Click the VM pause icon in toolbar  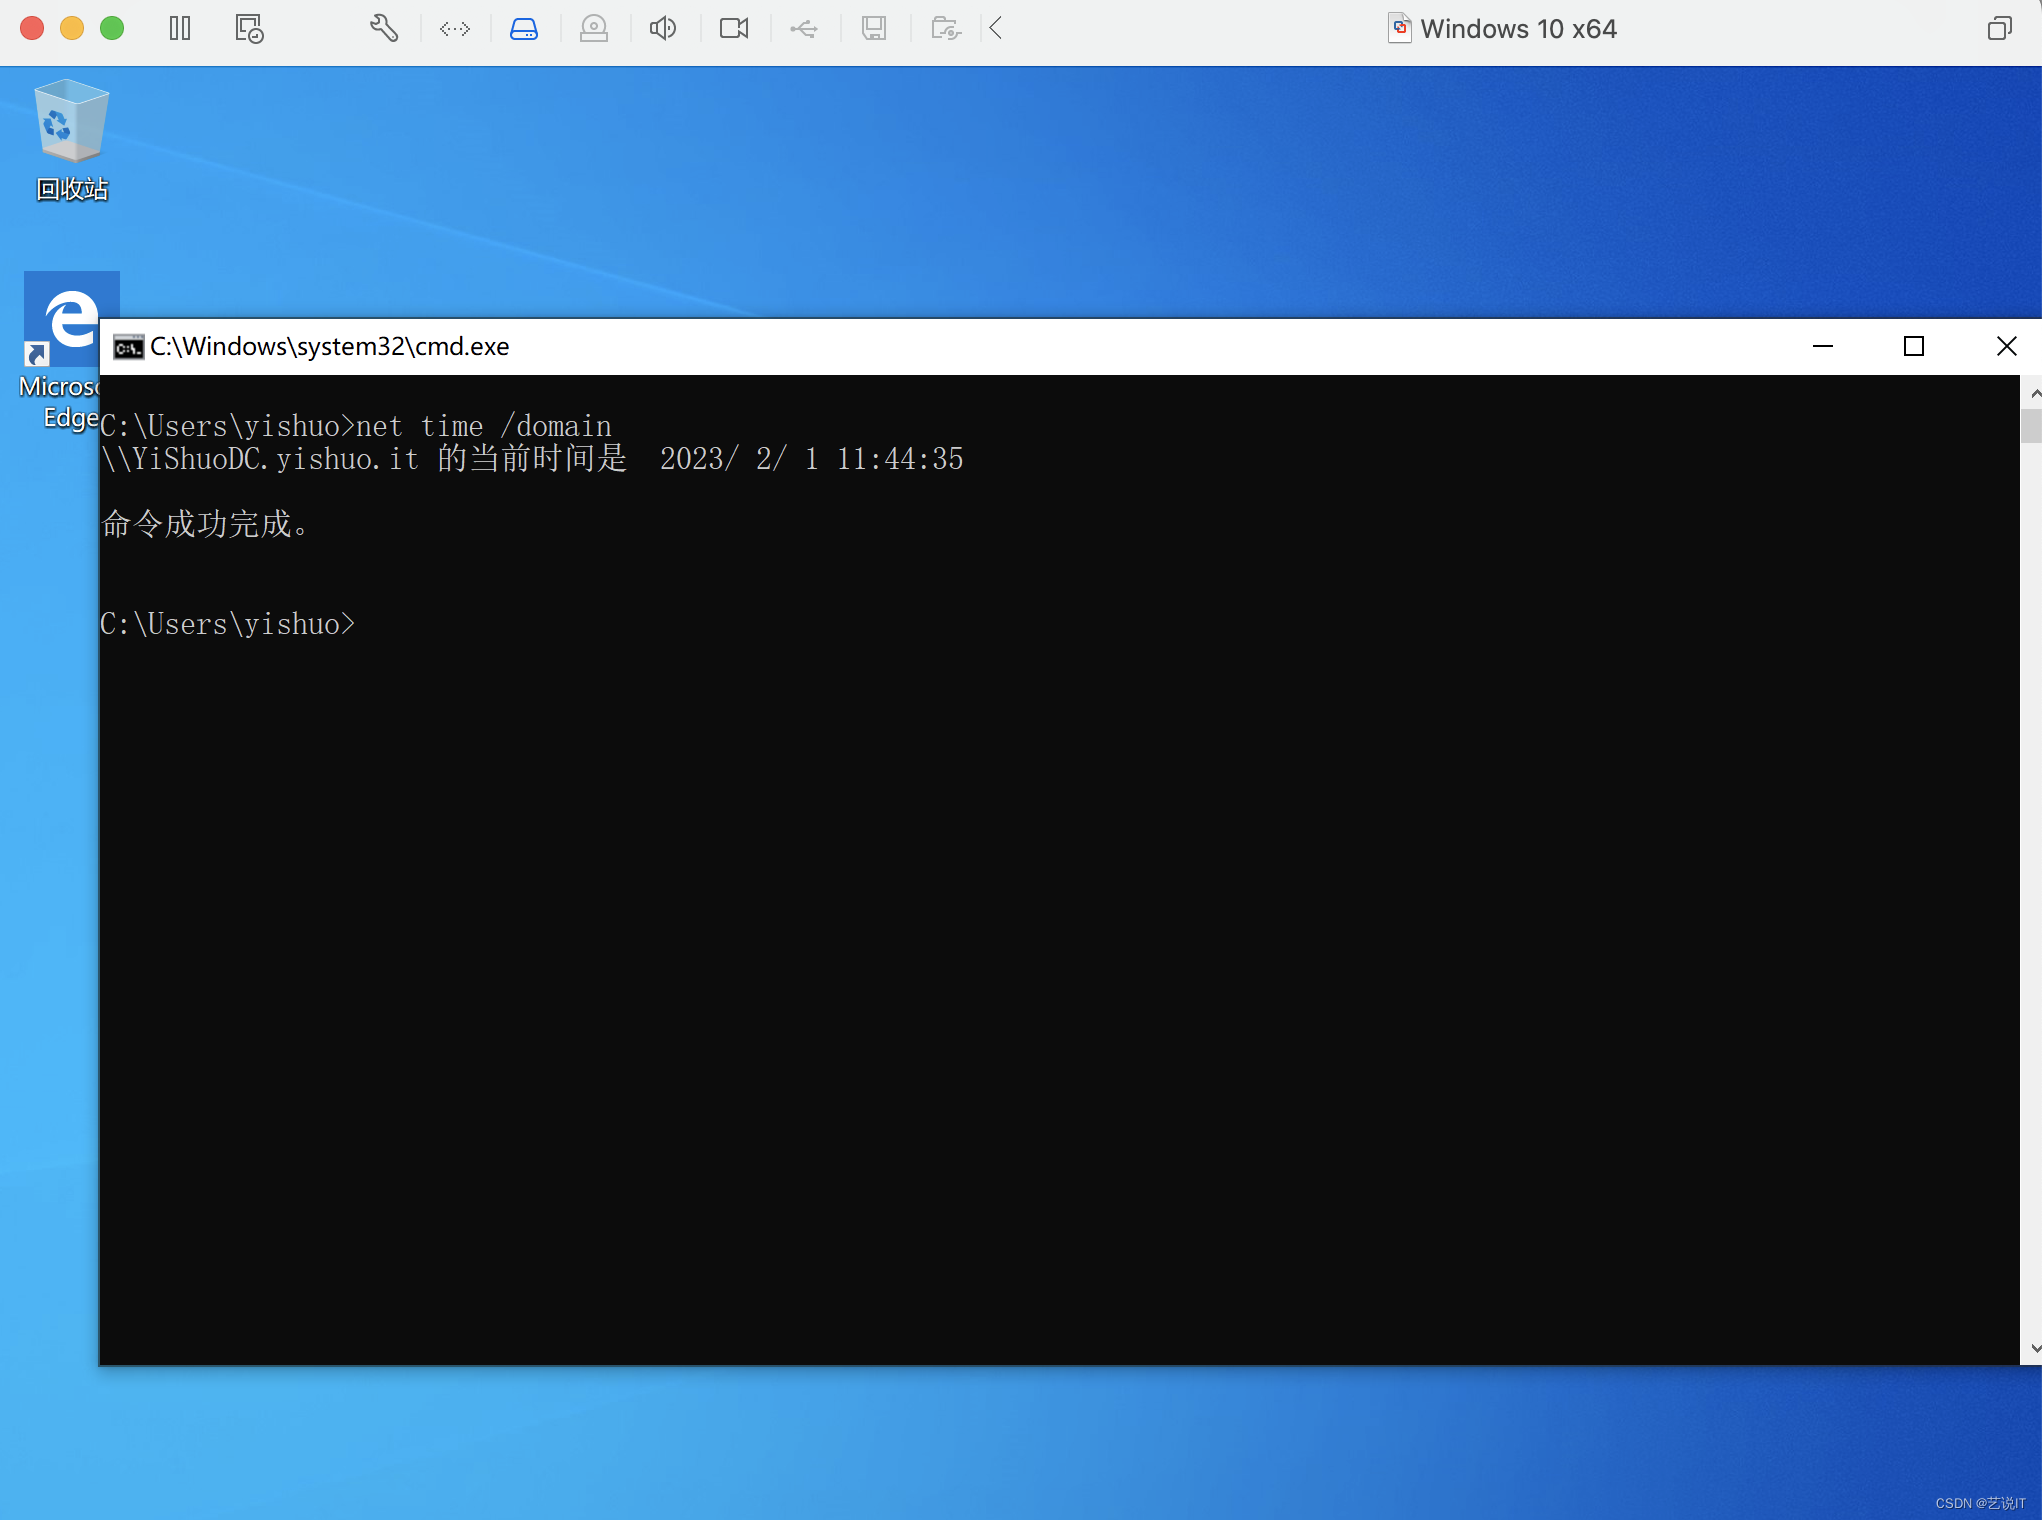point(180,28)
